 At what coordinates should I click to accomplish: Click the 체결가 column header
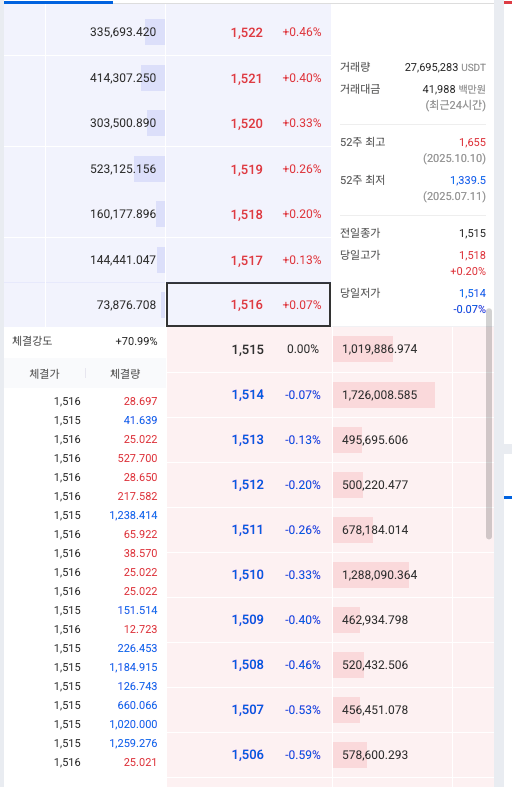pos(45,373)
